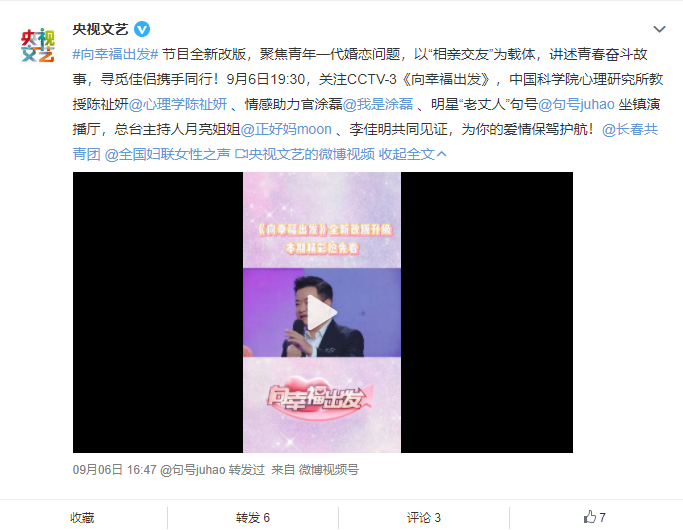Image resolution: width=683 pixels, height=530 pixels.
Task: Open @全国妇联女性之声 profile
Action: click(x=167, y=154)
